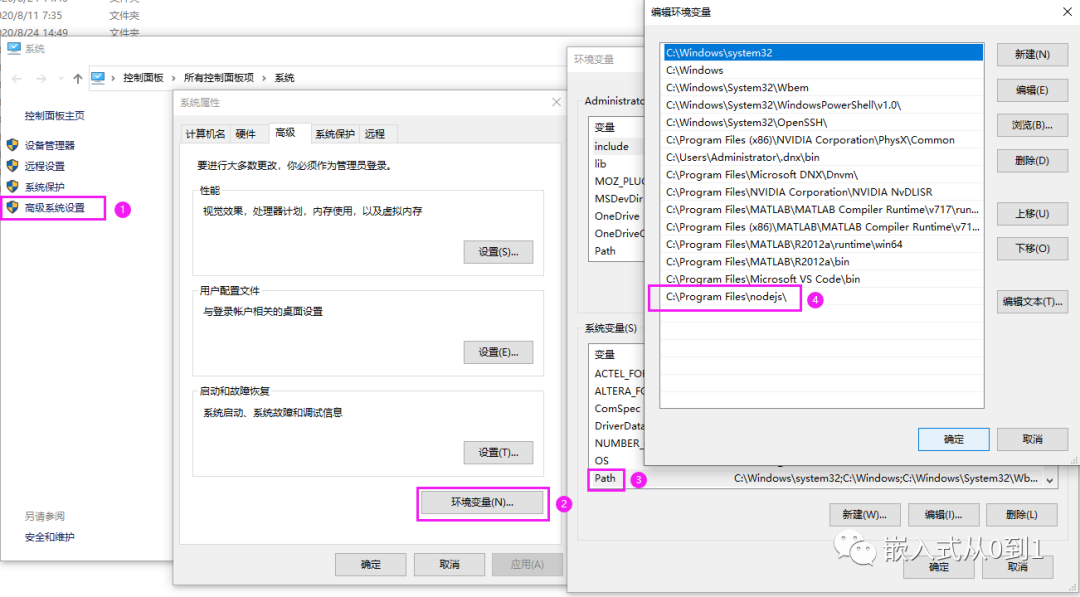This screenshot has width=1080, height=597.
Task: Select C:\Program Files\nodejs\ entry
Action: pyautogui.click(x=822, y=297)
